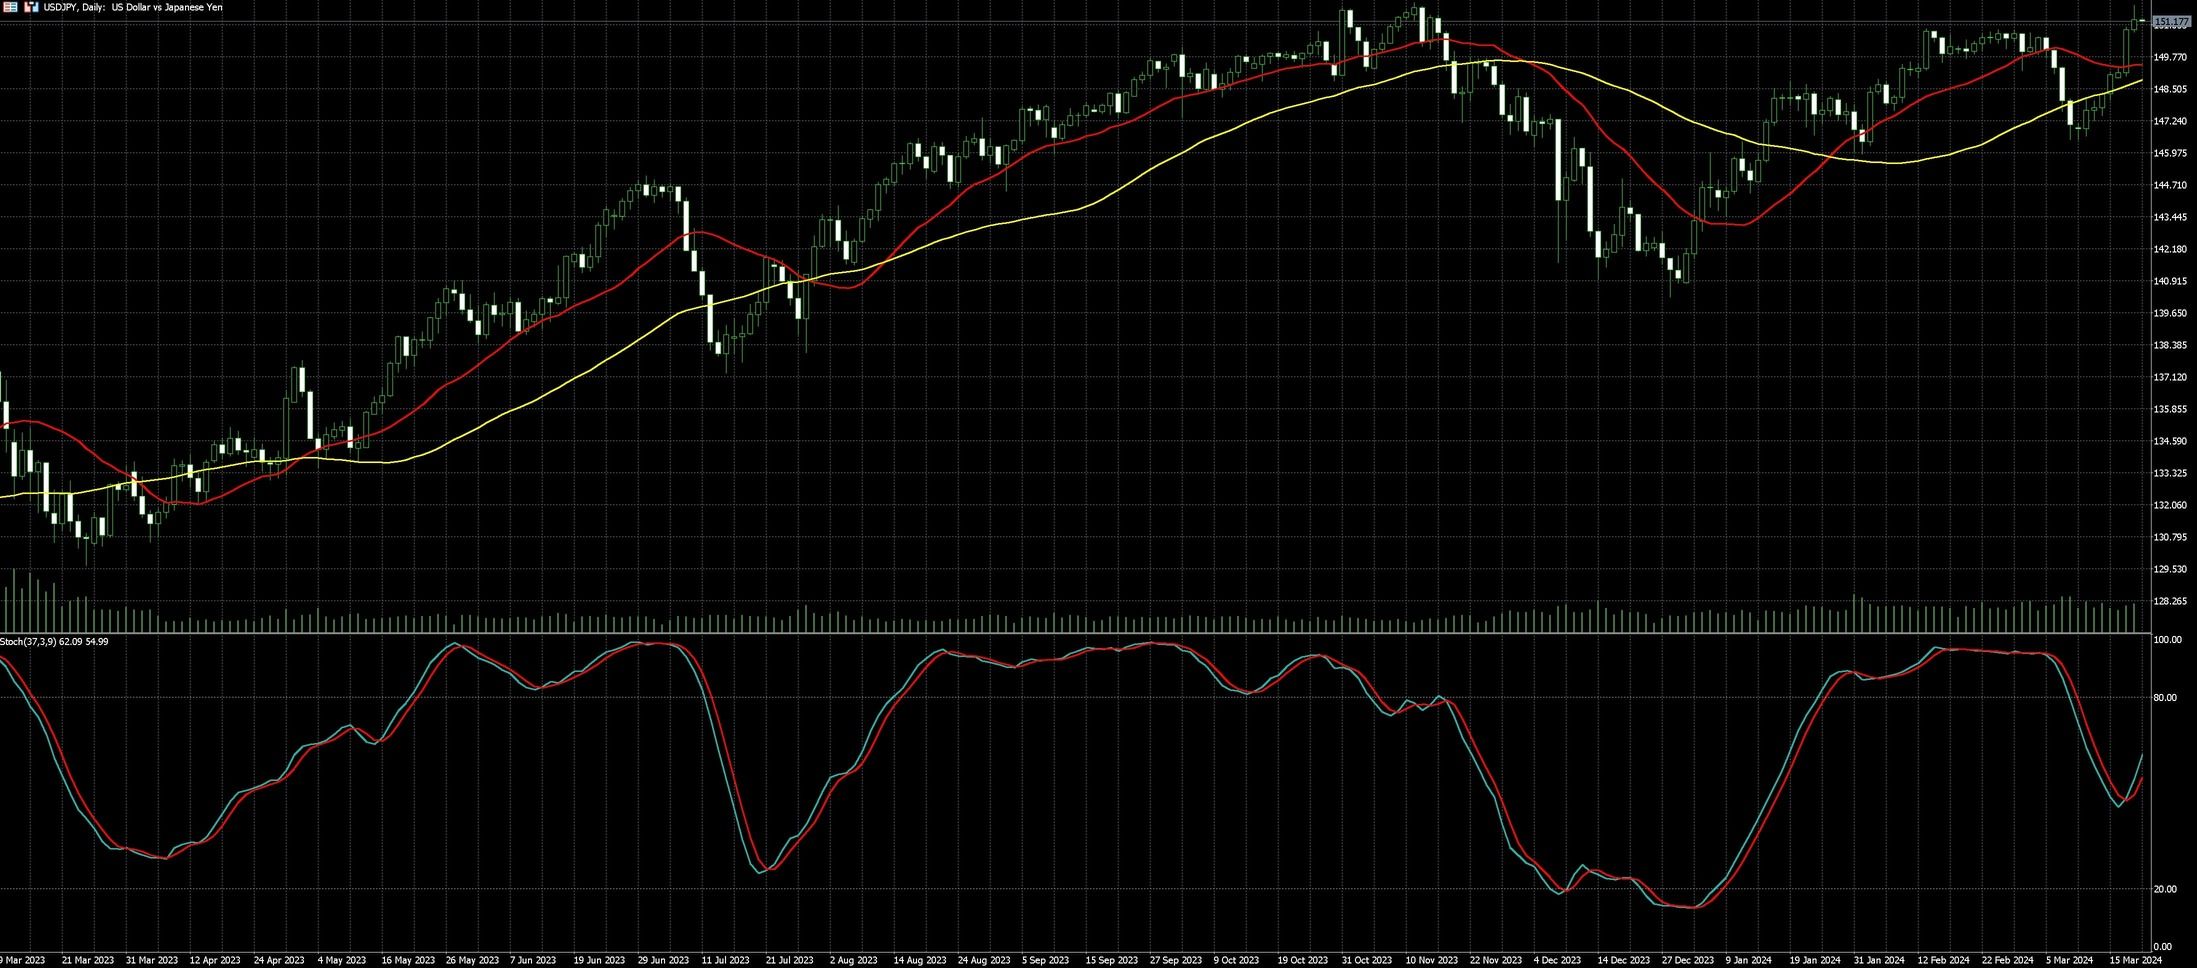This screenshot has height=968, width=2197.
Task: Click the 10 Nov 2023 date label
Action: 1431,960
